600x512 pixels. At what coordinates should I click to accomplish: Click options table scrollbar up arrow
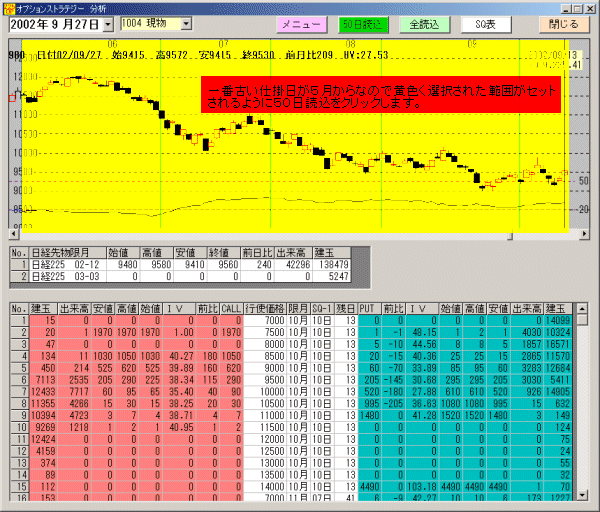click(582, 308)
